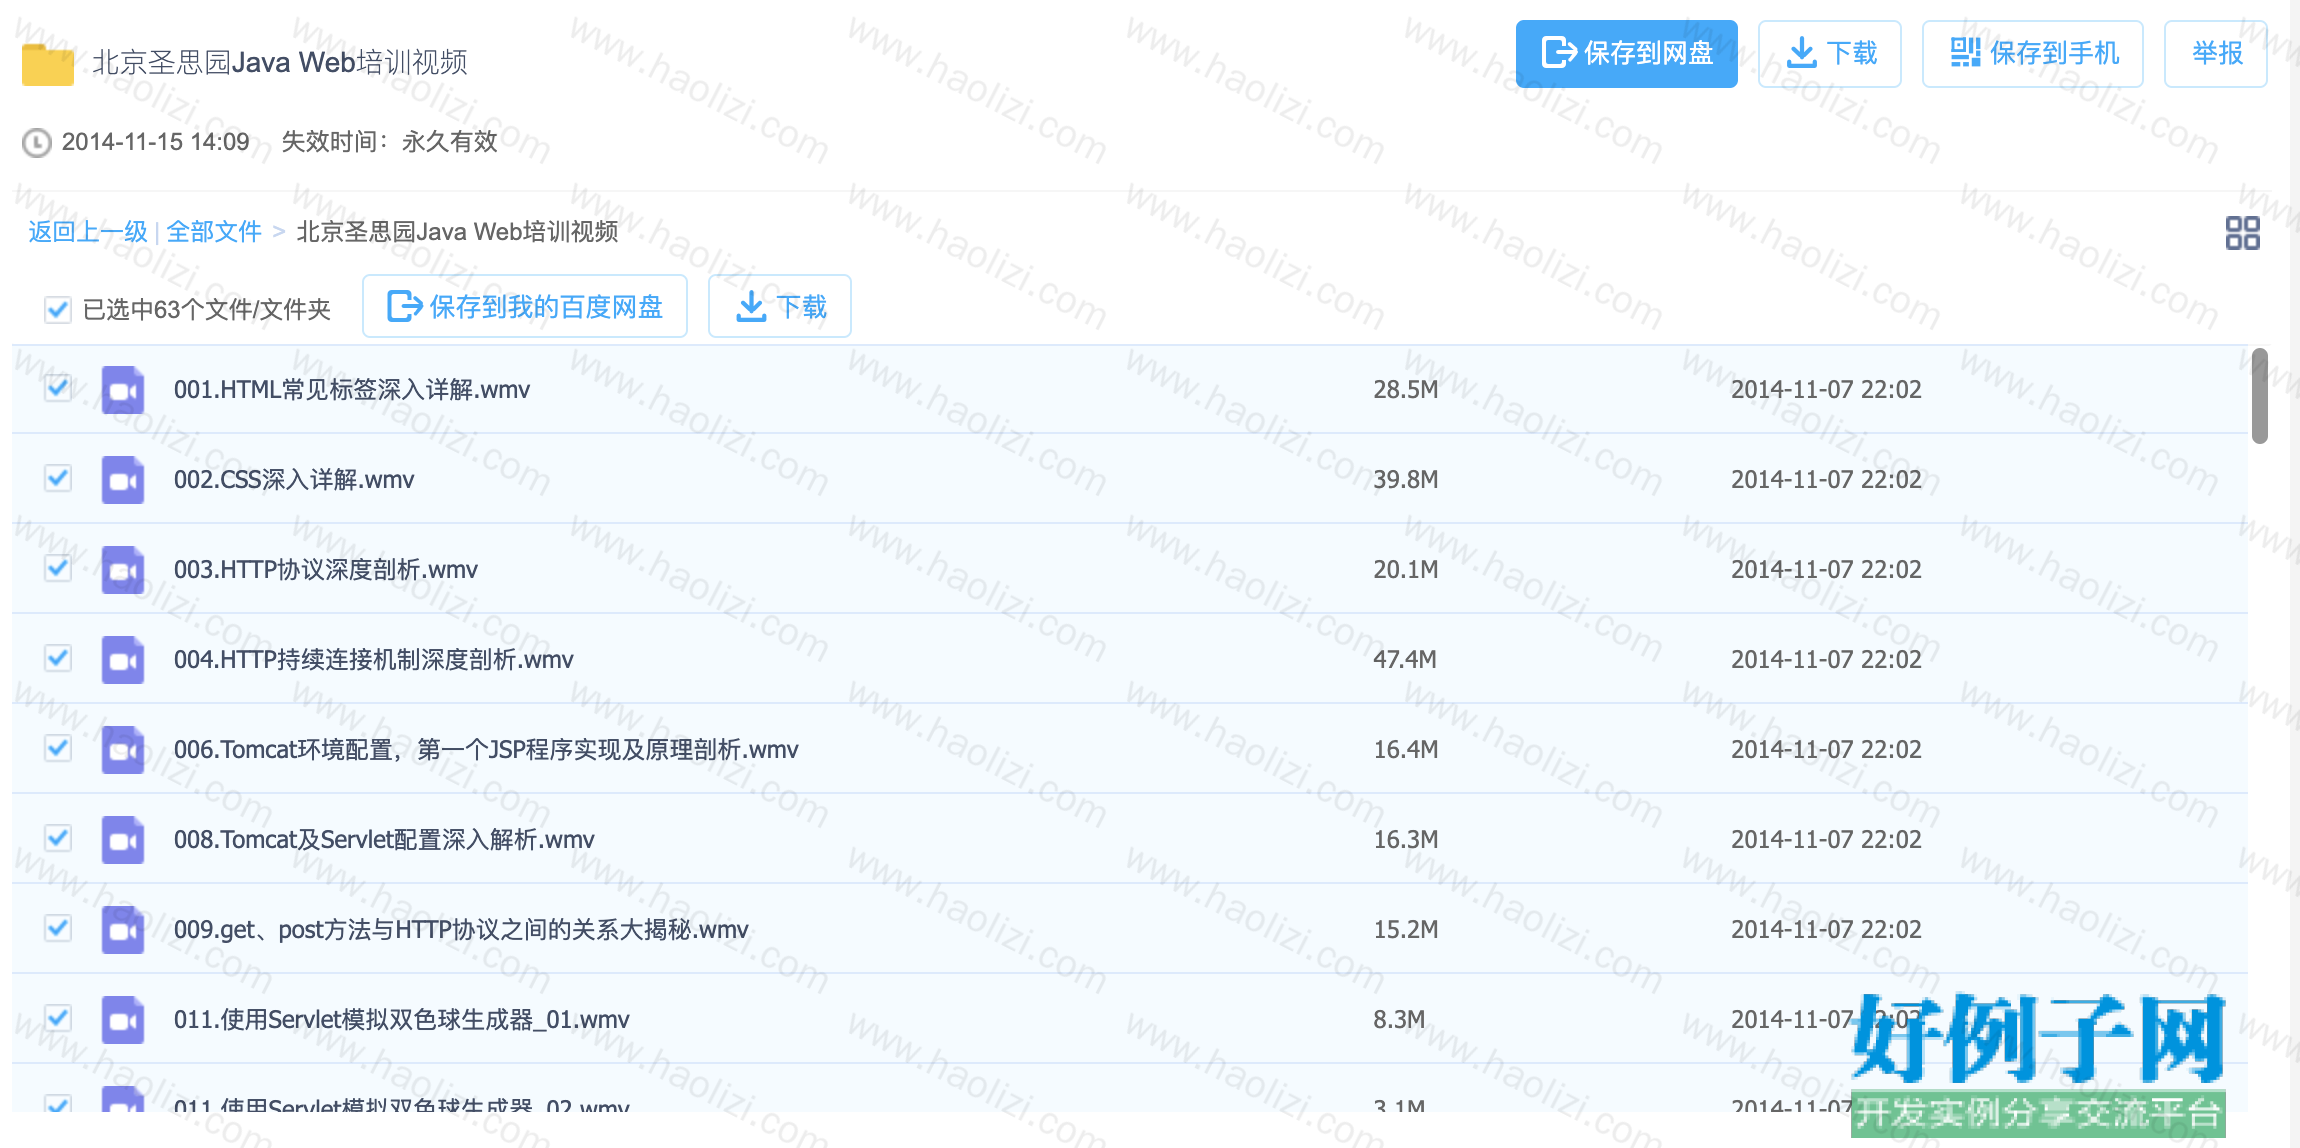The image size is (2300, 1148).
Task: Open file 008.Tomcat及Servlet配置深入解析.wmv
Action: [x=384, y=840]
